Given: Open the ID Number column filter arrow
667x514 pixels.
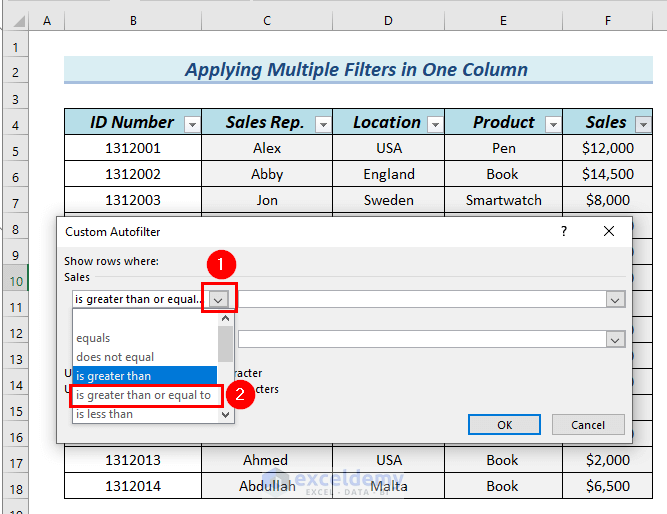Looking at the screenshot, I should [192, 124].
